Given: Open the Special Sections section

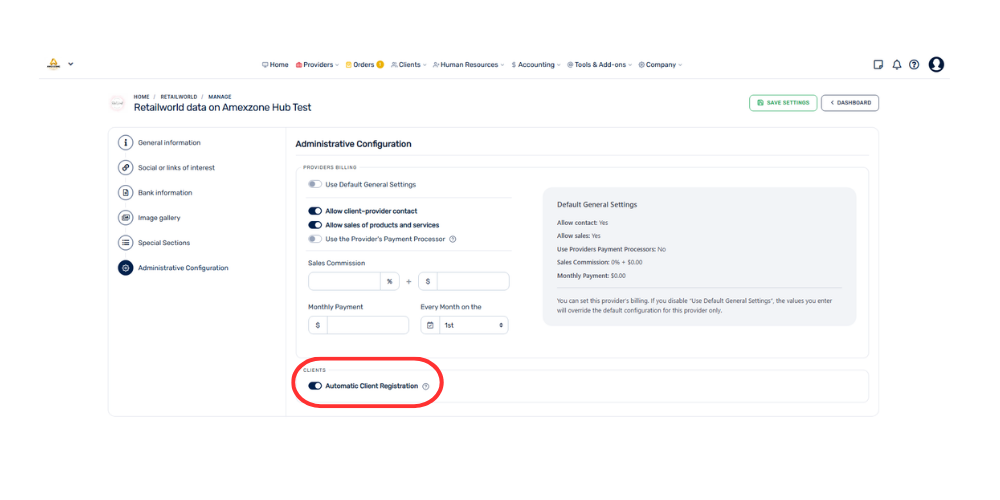Looking at the screenshot, I should pos(164,243).
